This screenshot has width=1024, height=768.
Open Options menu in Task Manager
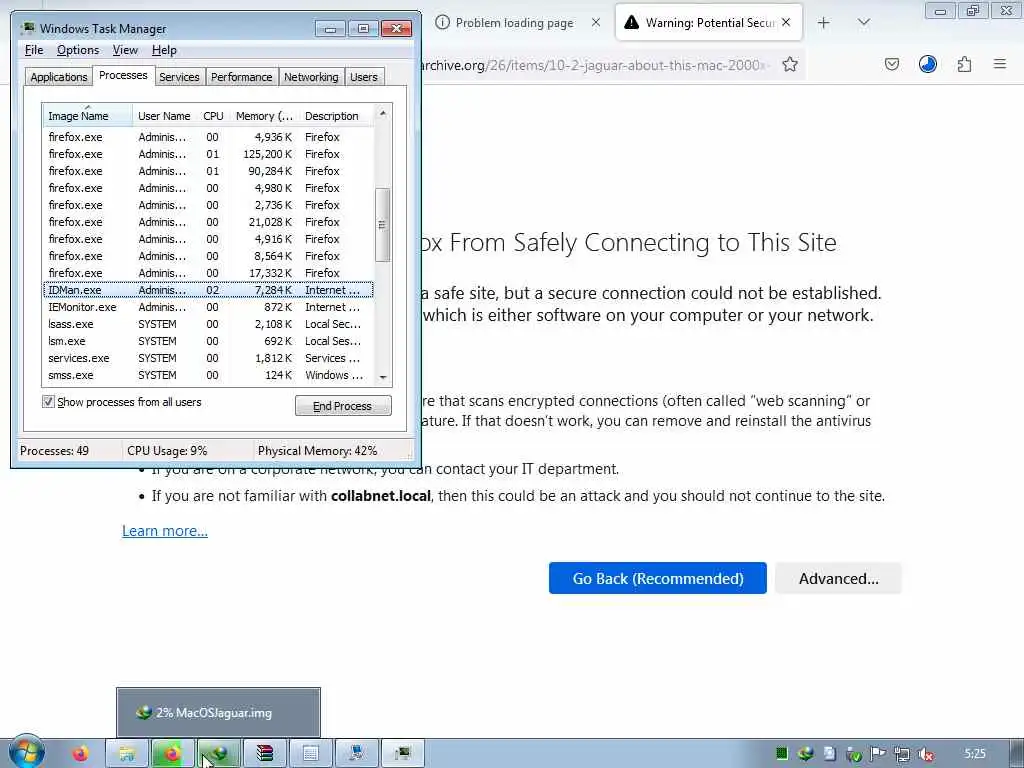point(78,50)
